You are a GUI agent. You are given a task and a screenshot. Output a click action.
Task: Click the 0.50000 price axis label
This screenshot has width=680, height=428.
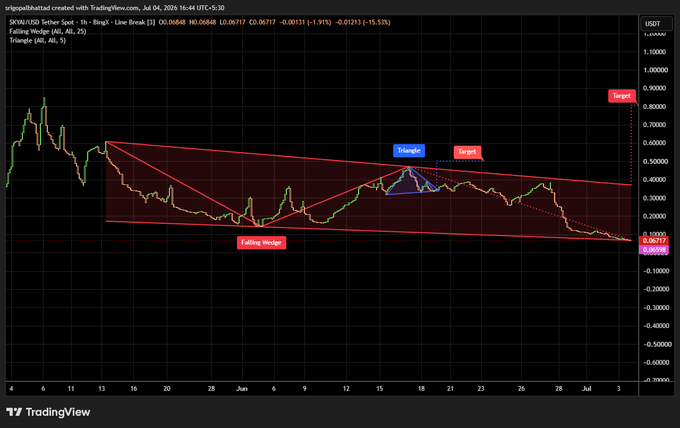(655, 161)
